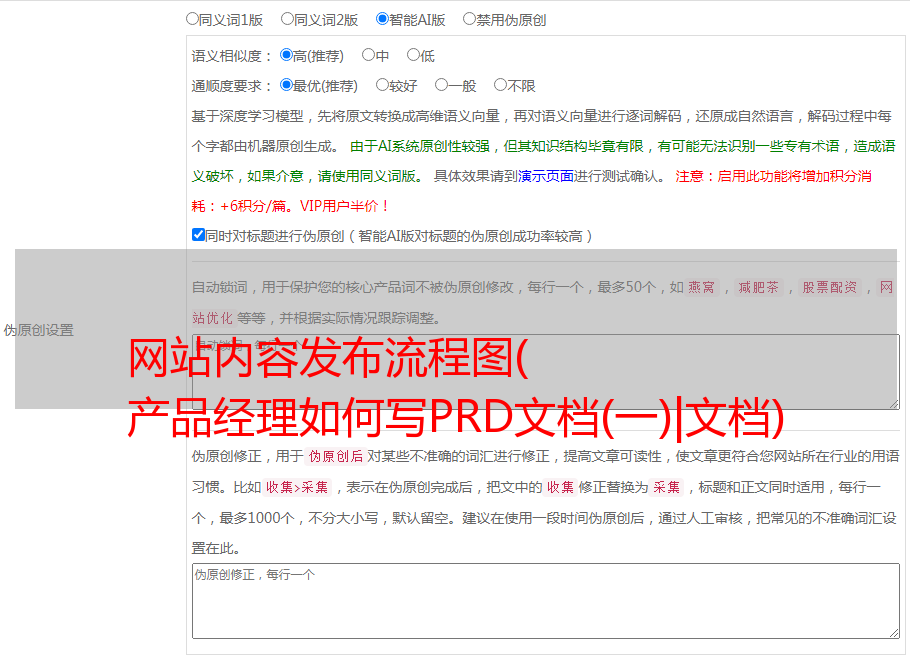Click the 燕窝 example keyword
This screenshot has width=911, height=658.
click(x=702, y=287)
